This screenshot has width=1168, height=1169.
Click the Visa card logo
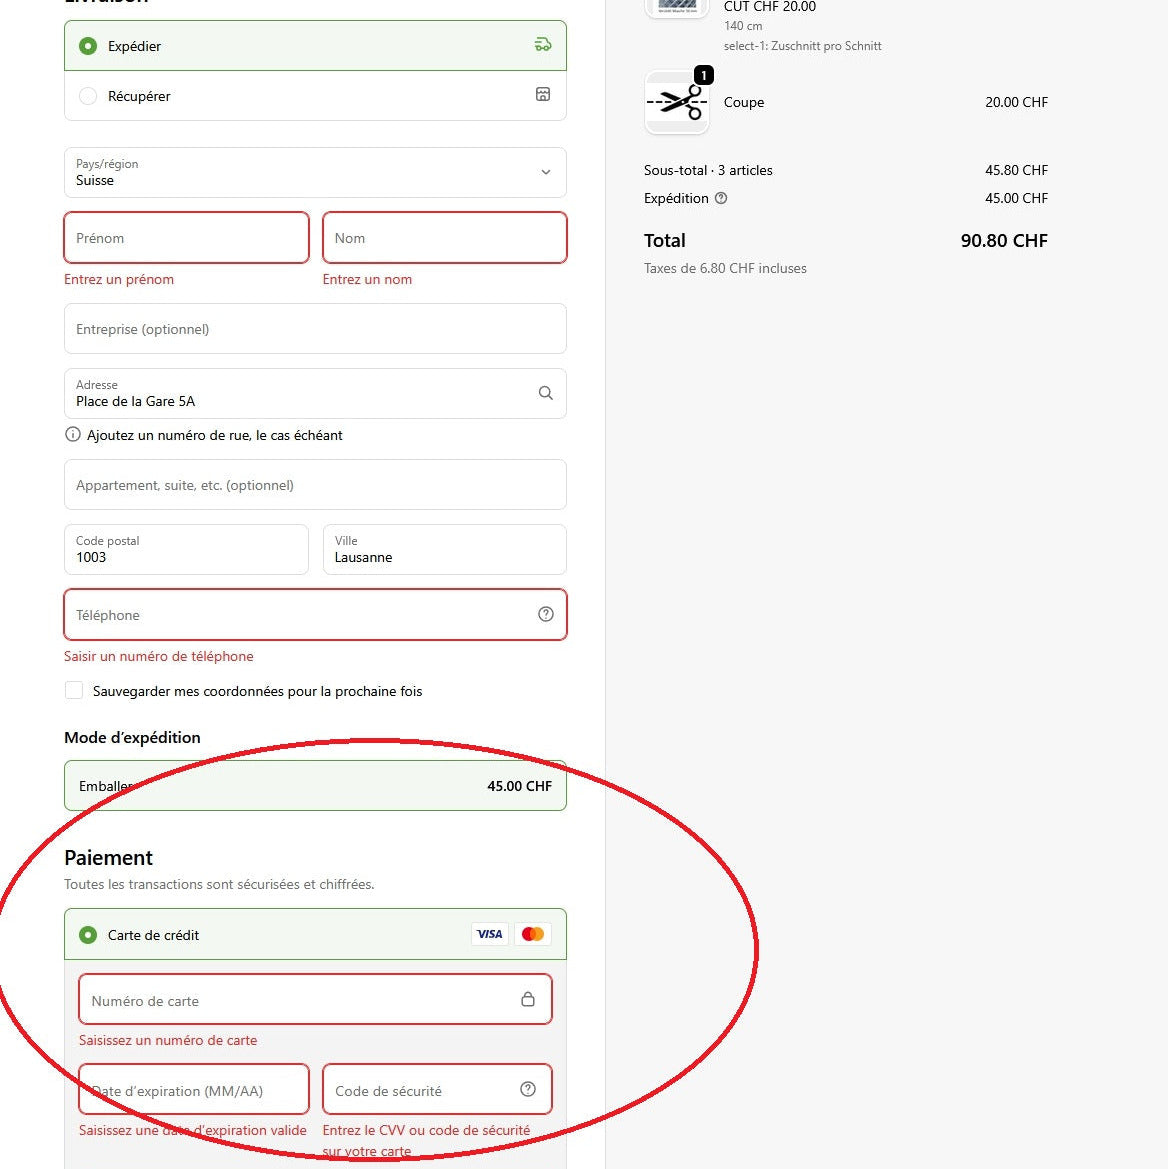click(x=489, y=934)
